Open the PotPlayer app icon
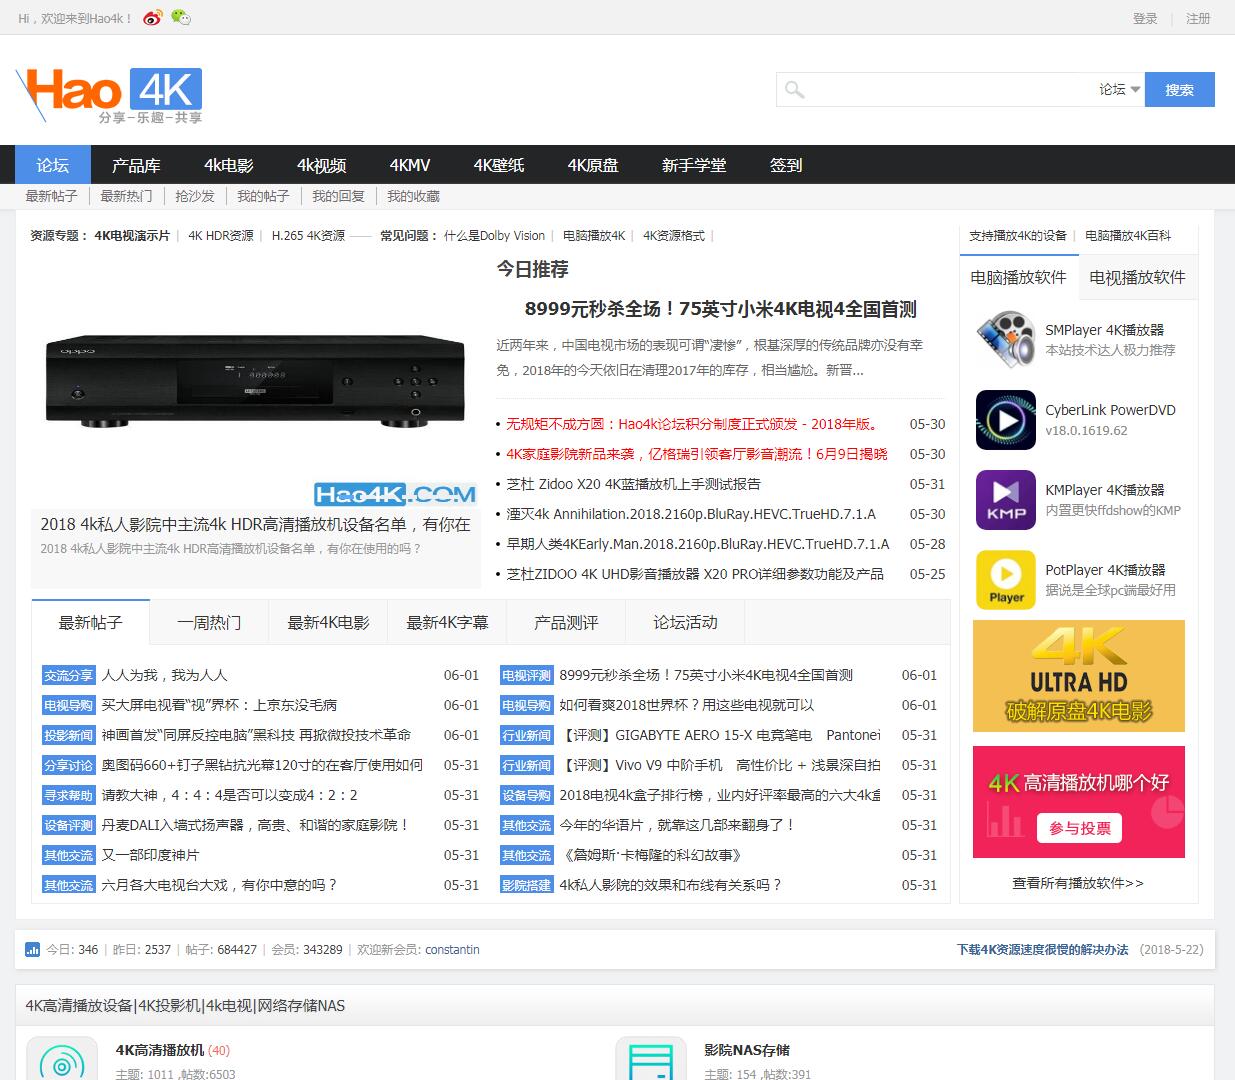The image size is (1235, 1080). click(x=1005, y=580)
